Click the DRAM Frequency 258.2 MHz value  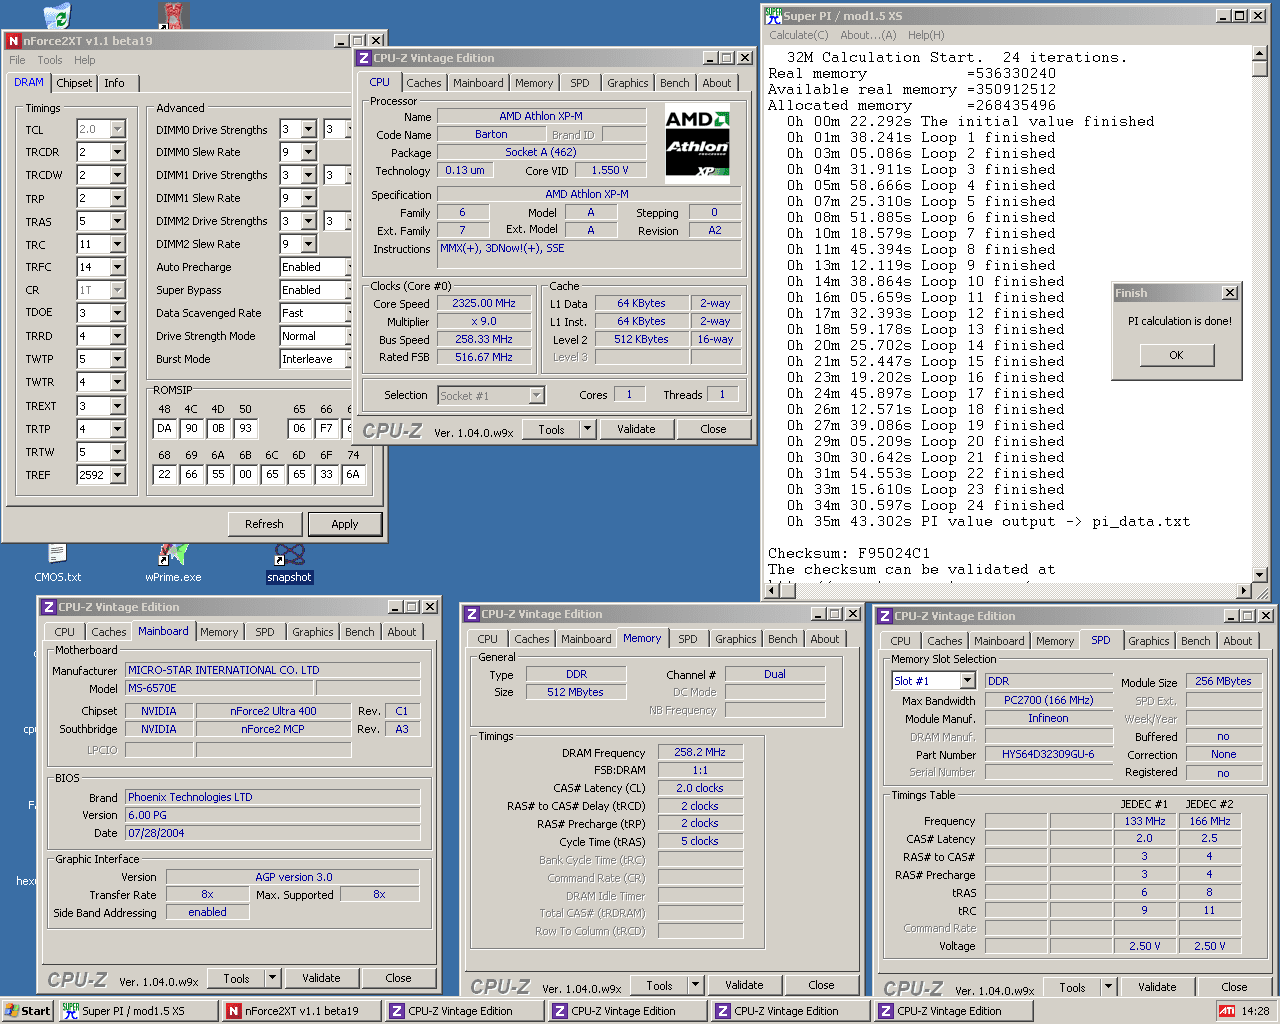click(x=700, y=752)
